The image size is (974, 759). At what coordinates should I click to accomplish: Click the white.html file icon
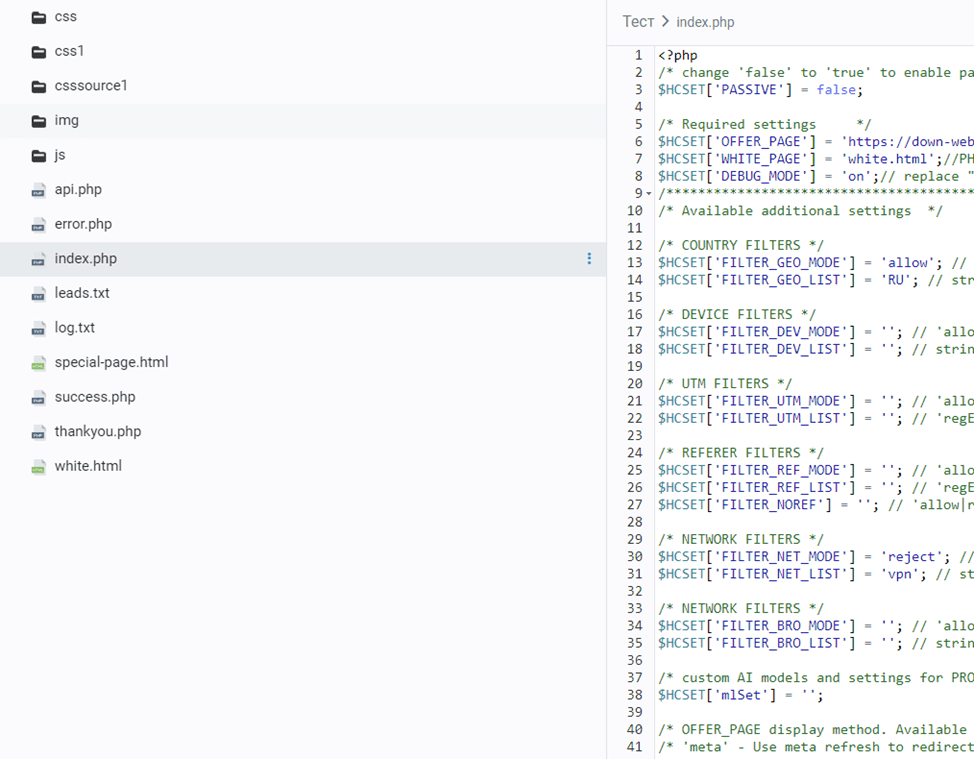39,467
